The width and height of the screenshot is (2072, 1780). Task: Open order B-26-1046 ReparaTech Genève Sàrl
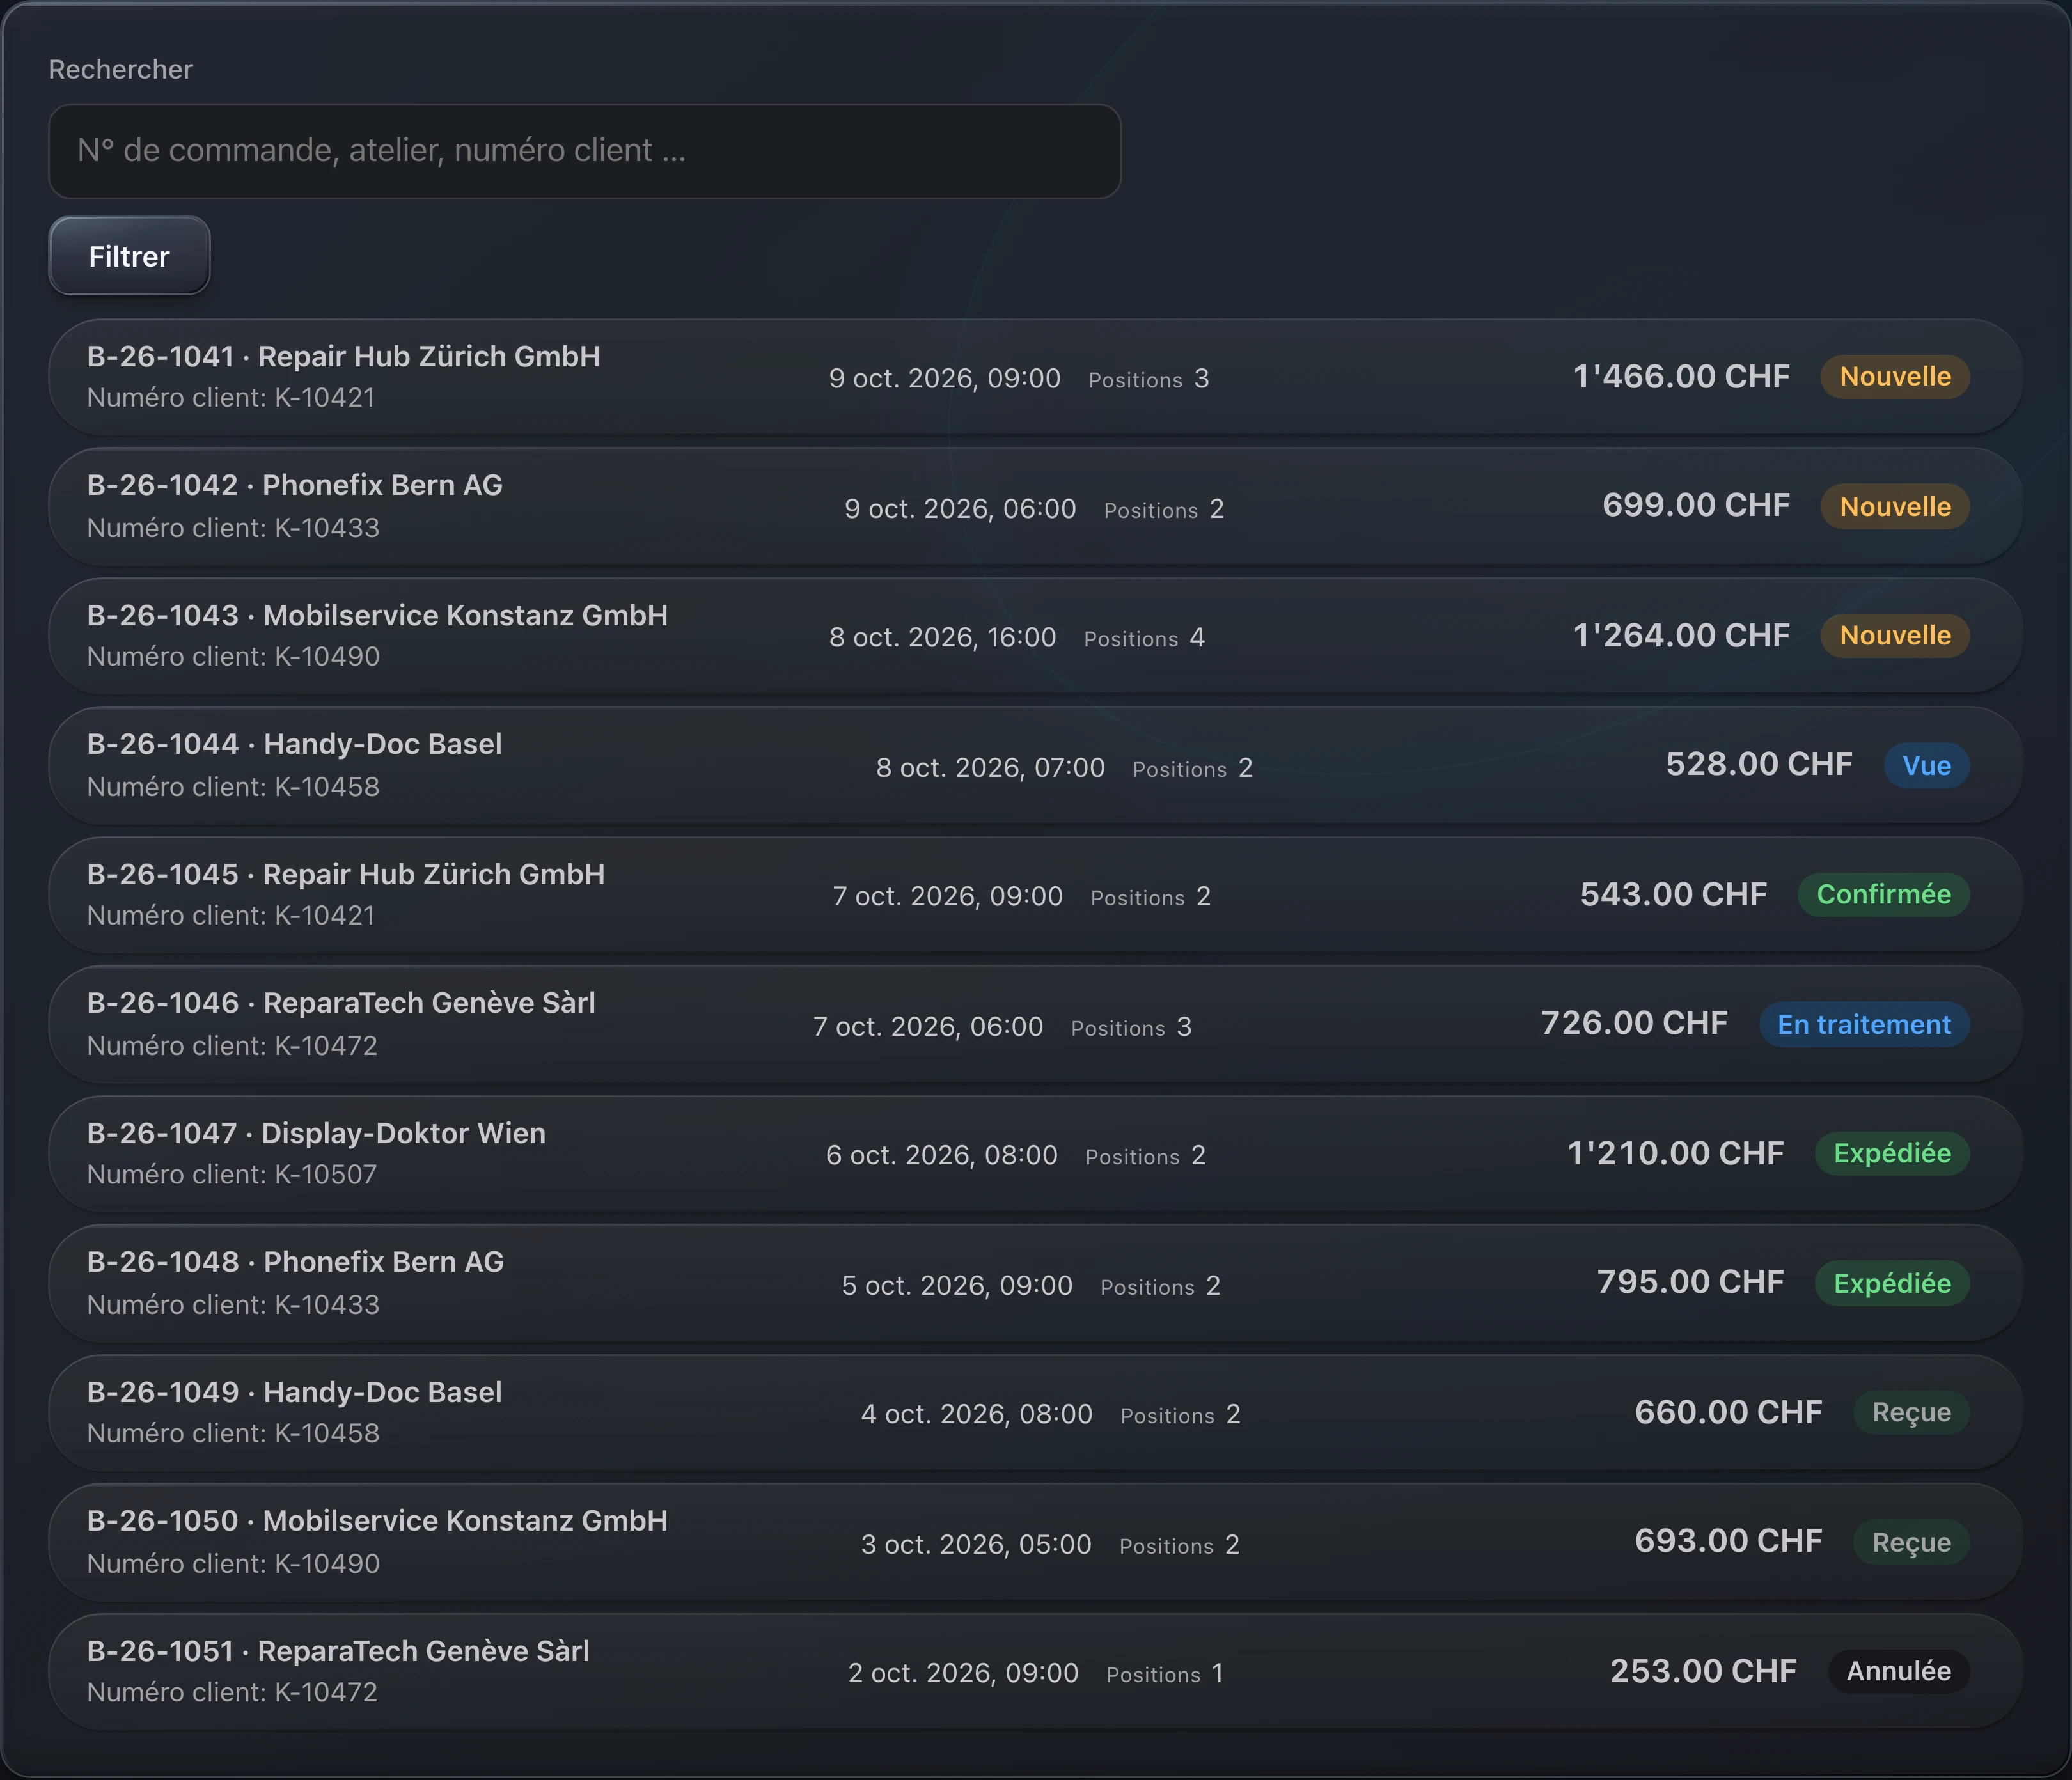pyautogui.click(x=1035, y=1024)
